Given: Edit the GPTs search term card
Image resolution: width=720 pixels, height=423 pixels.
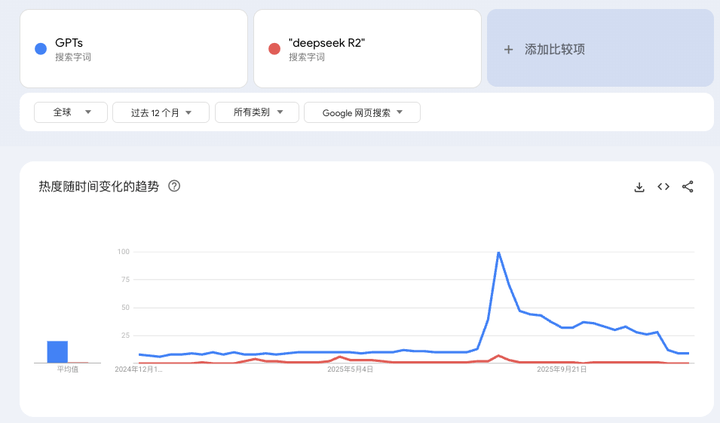Looking at the screenshot, I should (133, 49).
